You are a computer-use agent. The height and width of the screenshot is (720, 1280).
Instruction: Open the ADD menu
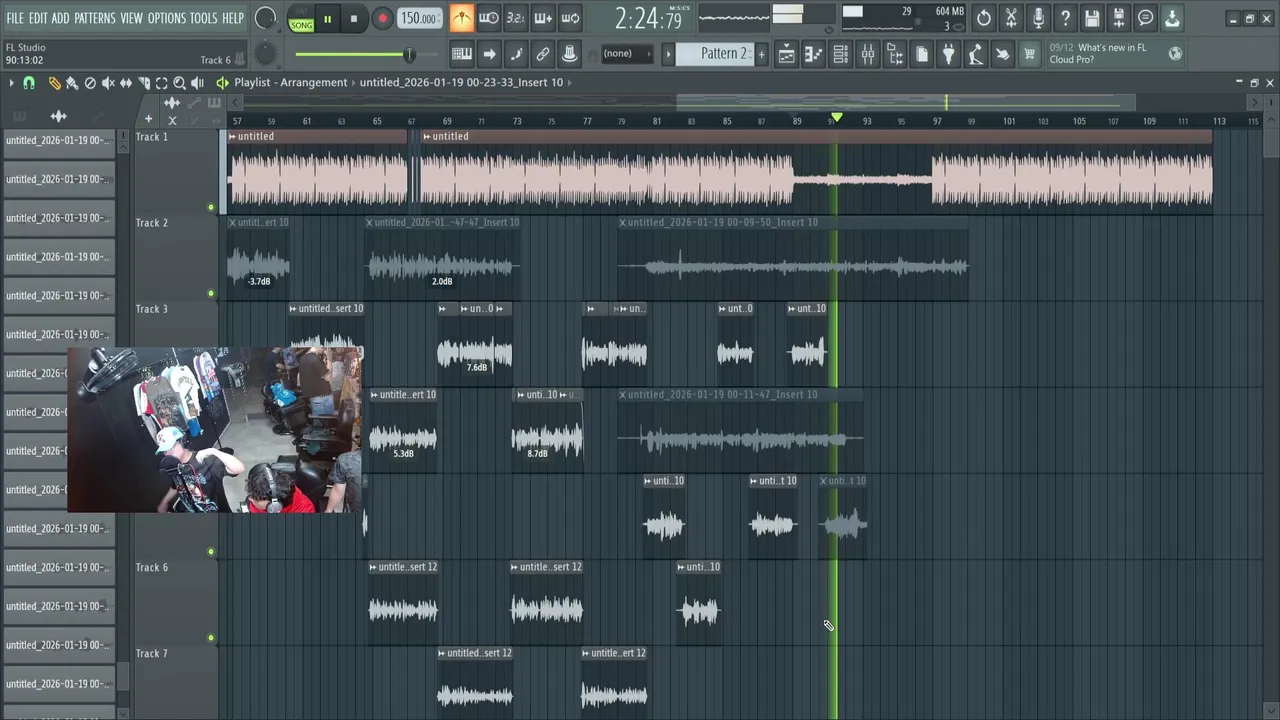(61, 18)
